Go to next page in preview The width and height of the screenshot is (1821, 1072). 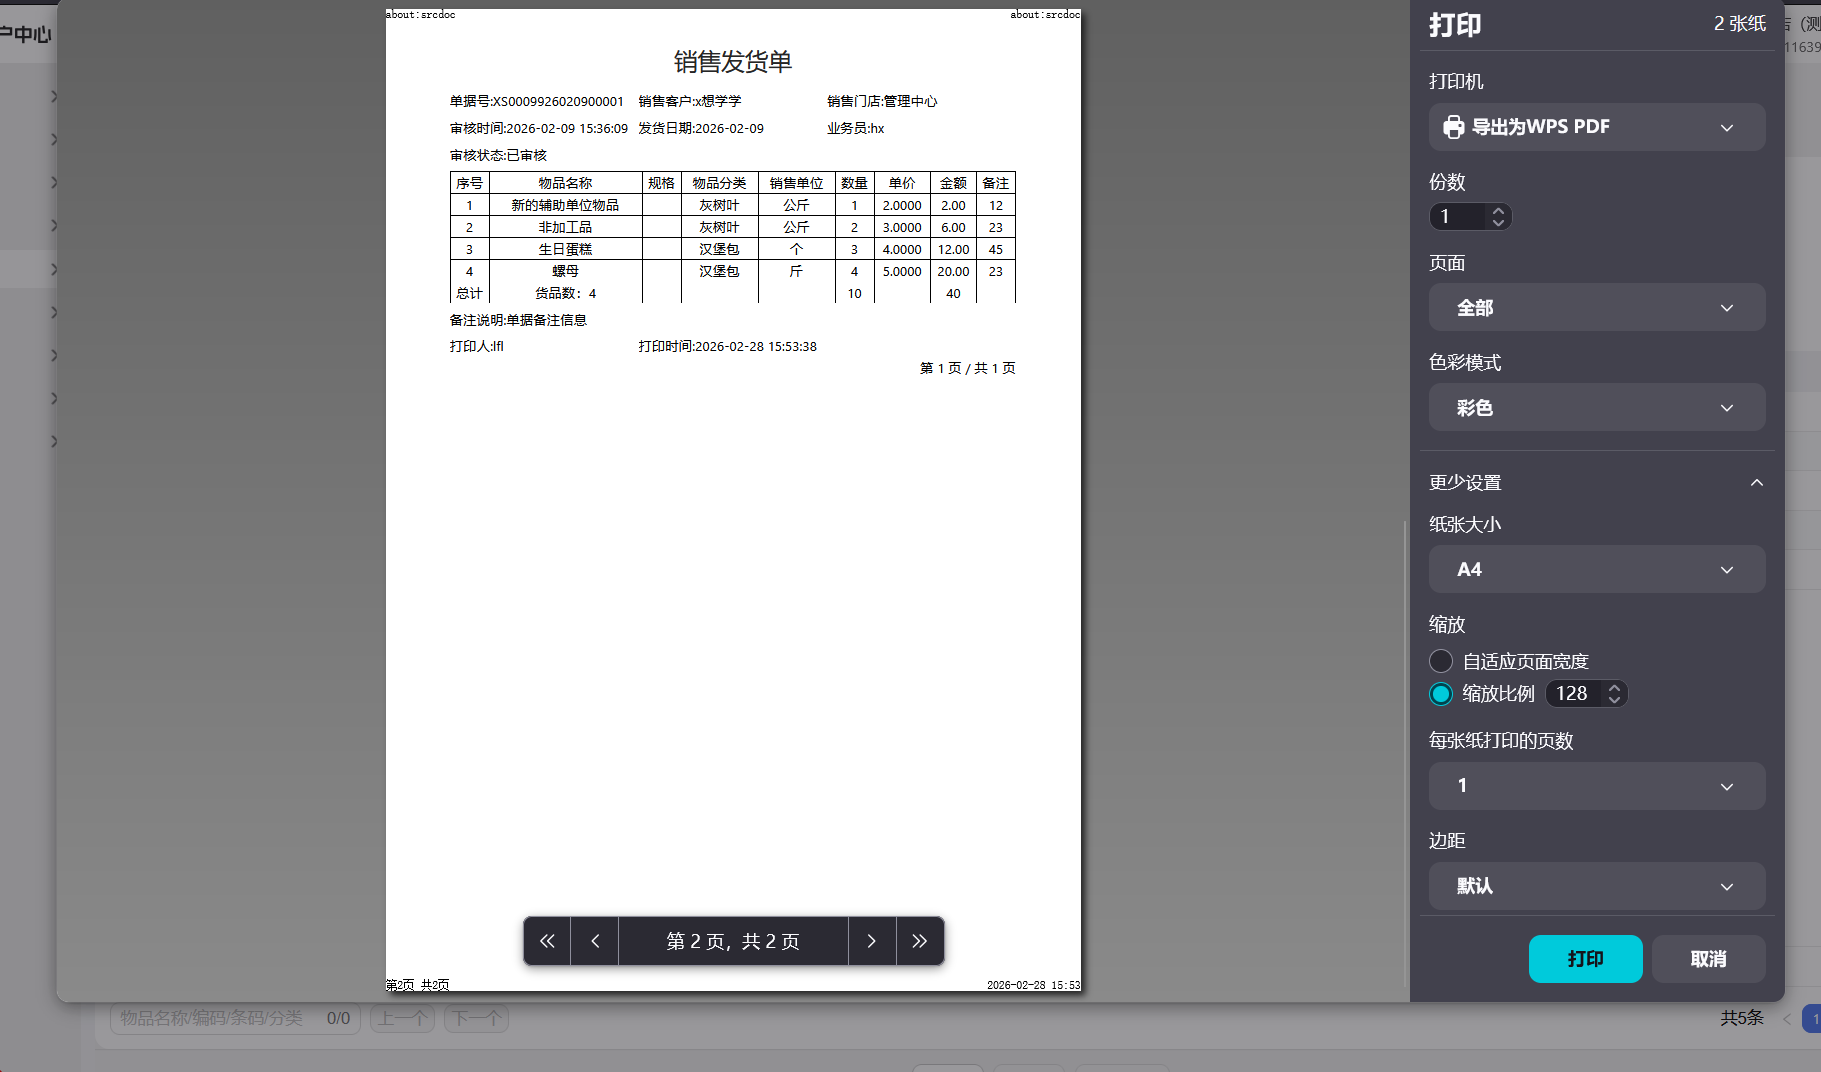point(872,941)
